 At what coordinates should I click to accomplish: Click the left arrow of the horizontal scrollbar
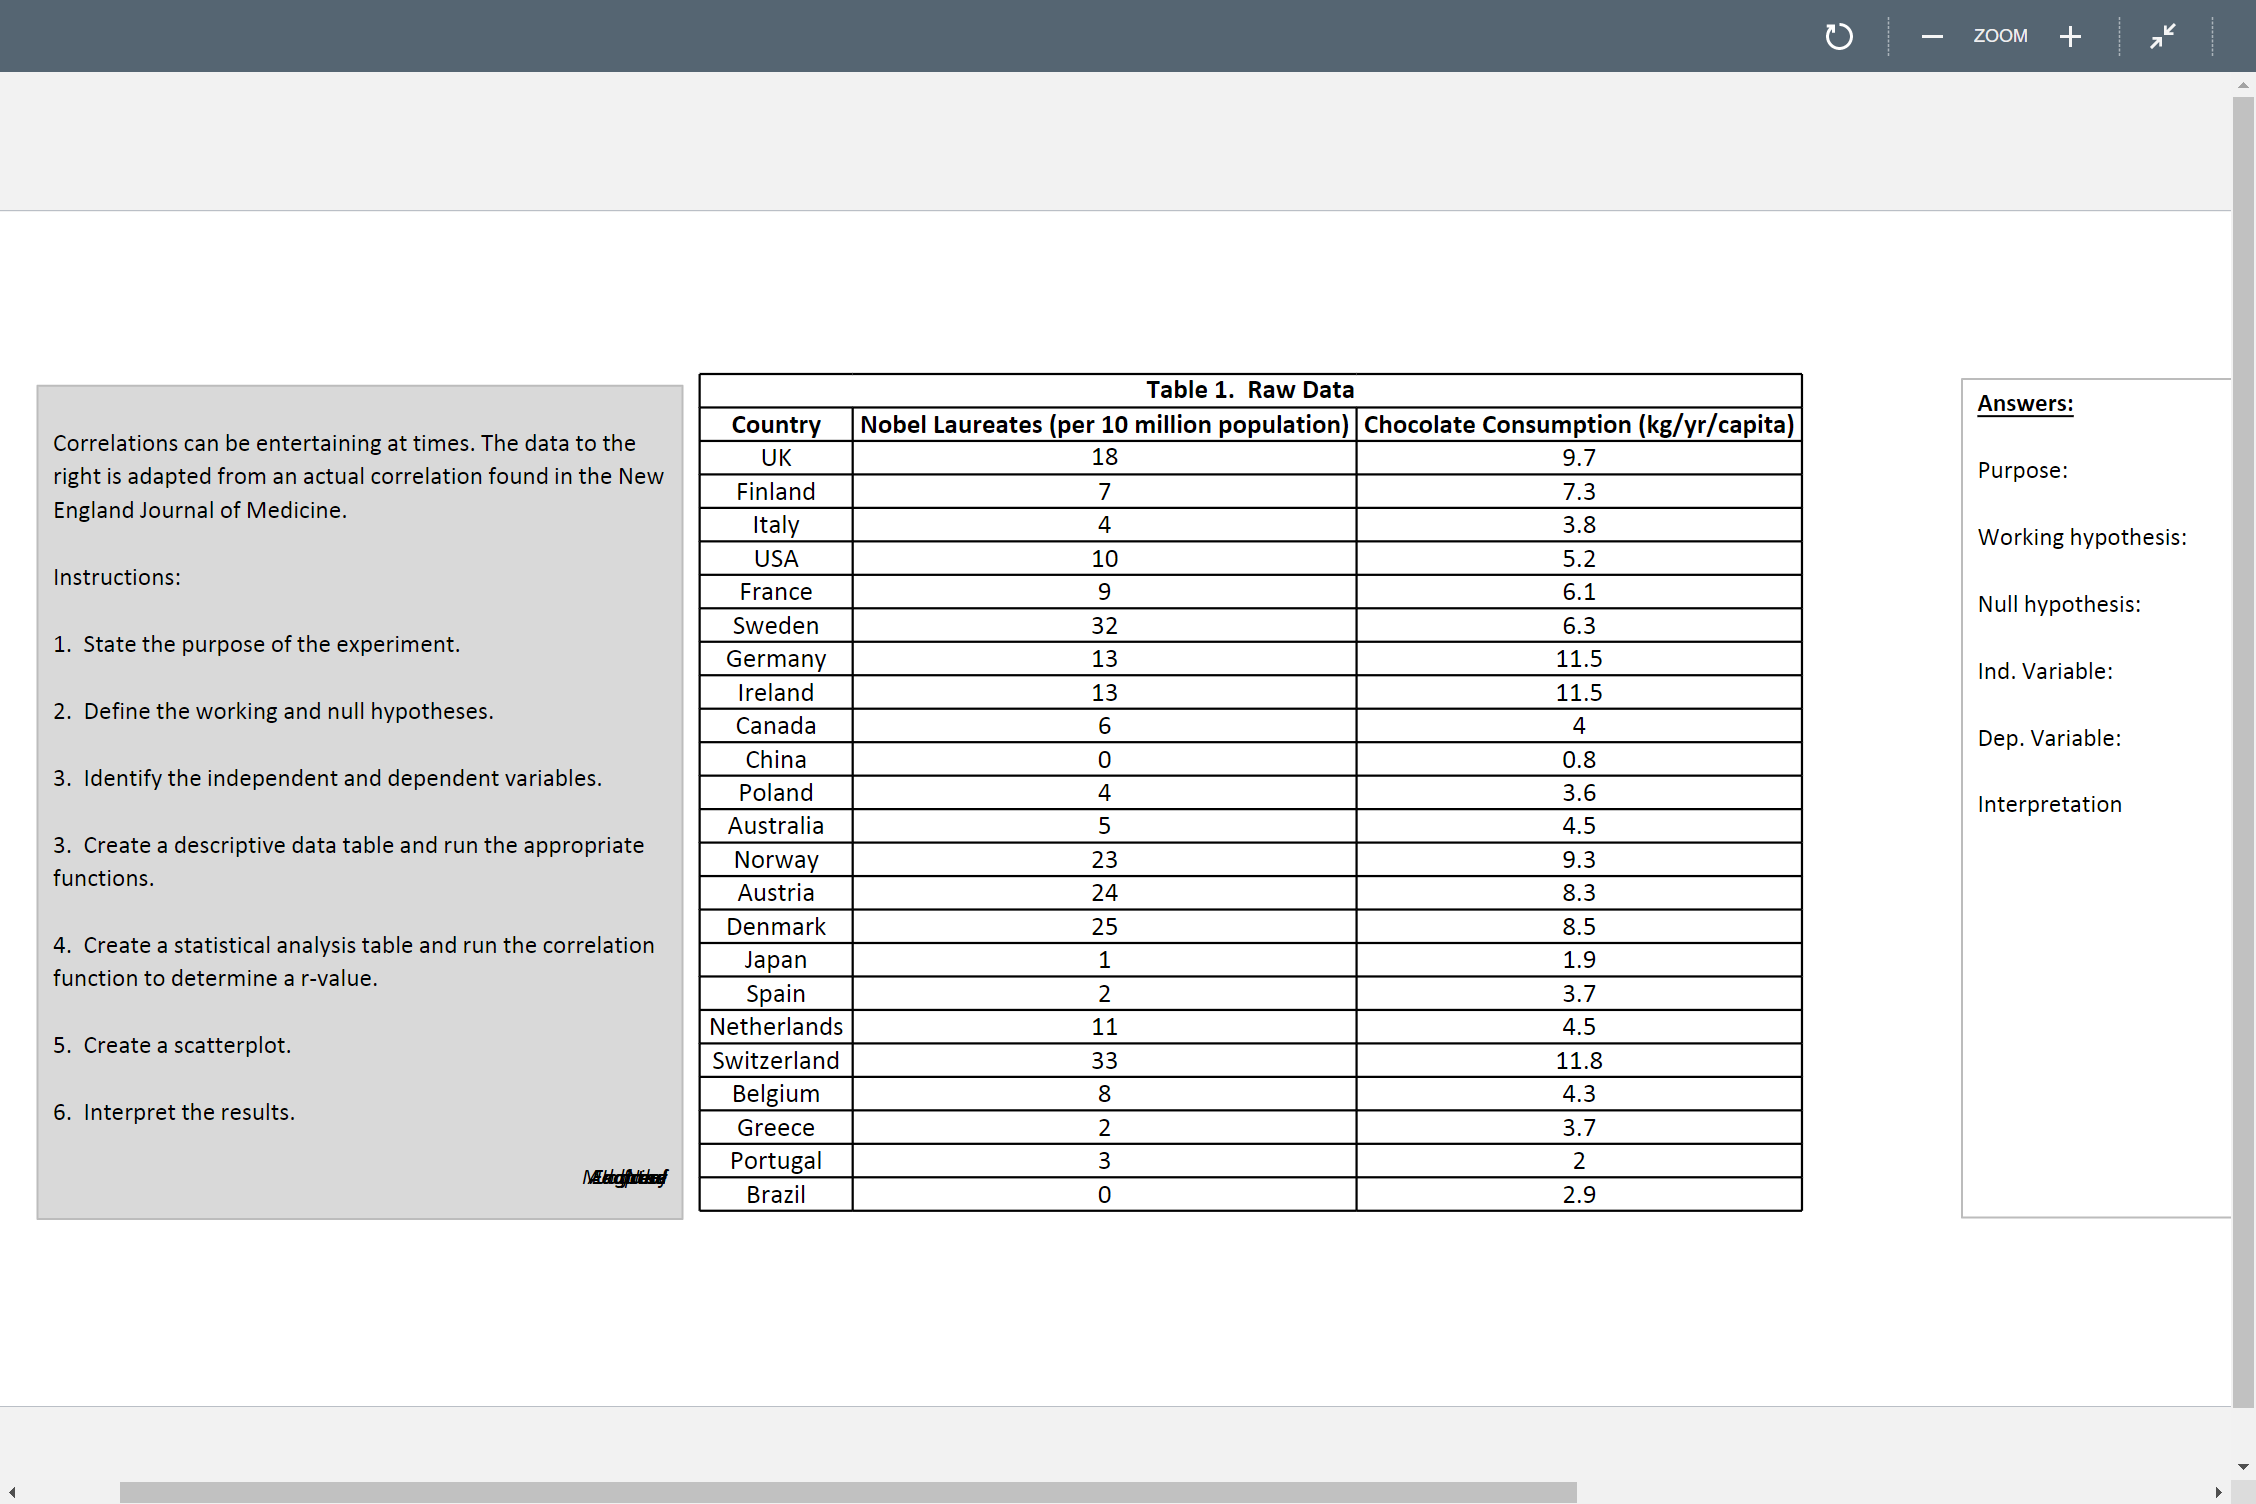12,1491
